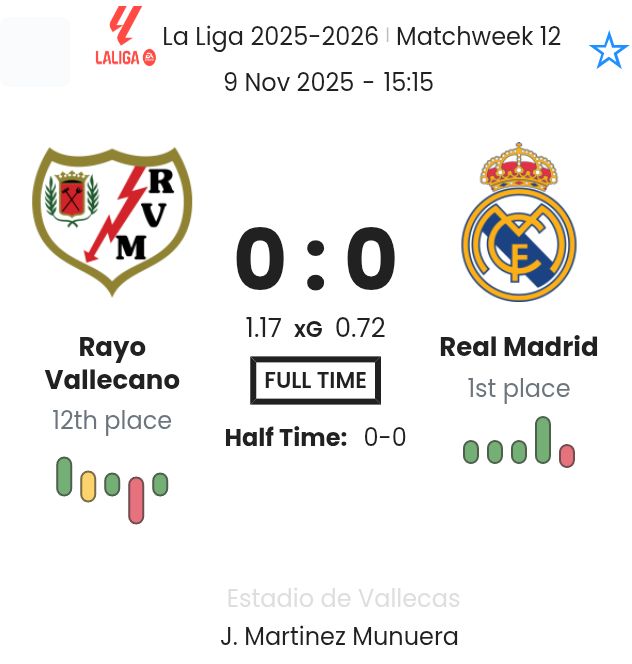The height and width of the screenshot is (664, 632).
Task: Select Rayo Vallecano's first green form bar
Action: click(64, 476)
